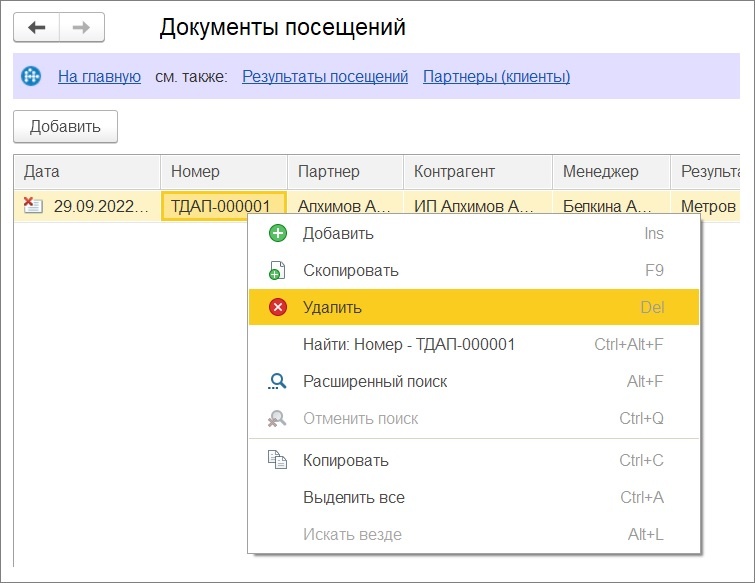Click the green plus Добавить icon
The width and height of the screenshot is (755, 583).
[278, 233]
